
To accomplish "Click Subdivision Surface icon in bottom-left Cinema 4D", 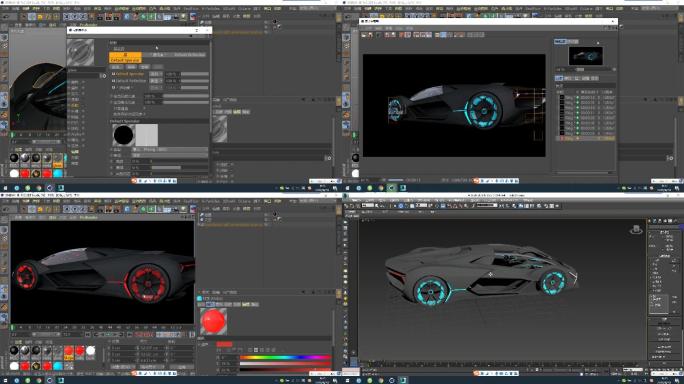I will 143,209.
